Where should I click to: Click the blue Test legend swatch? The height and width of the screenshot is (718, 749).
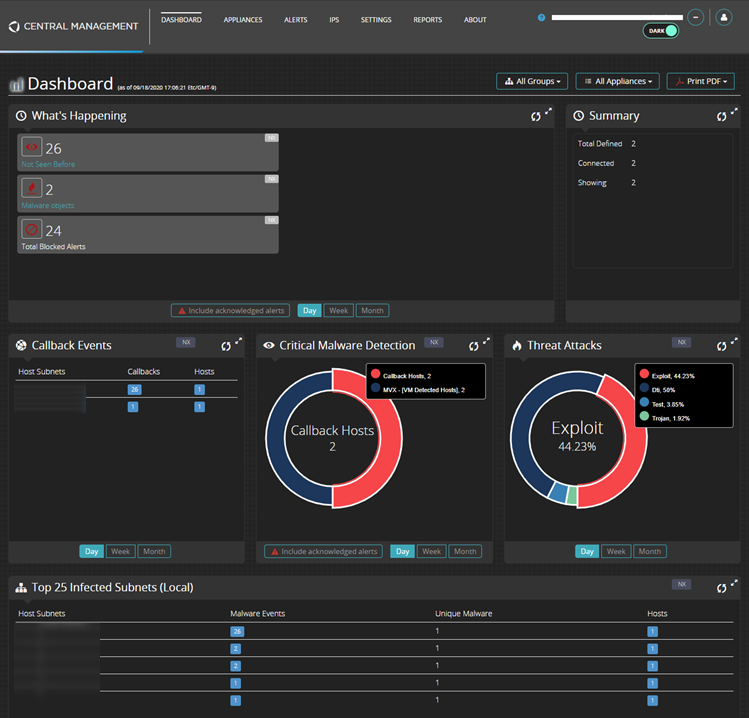(644, 402)
